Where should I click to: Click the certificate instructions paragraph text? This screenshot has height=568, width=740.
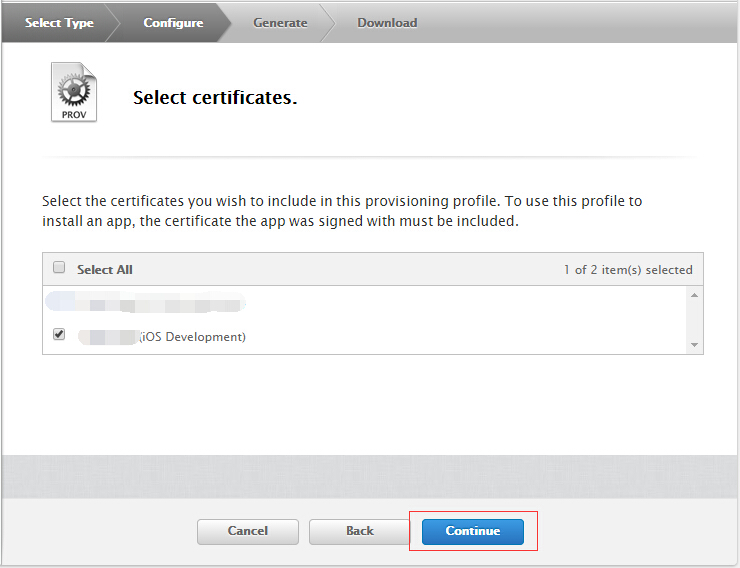coord(342,211)
